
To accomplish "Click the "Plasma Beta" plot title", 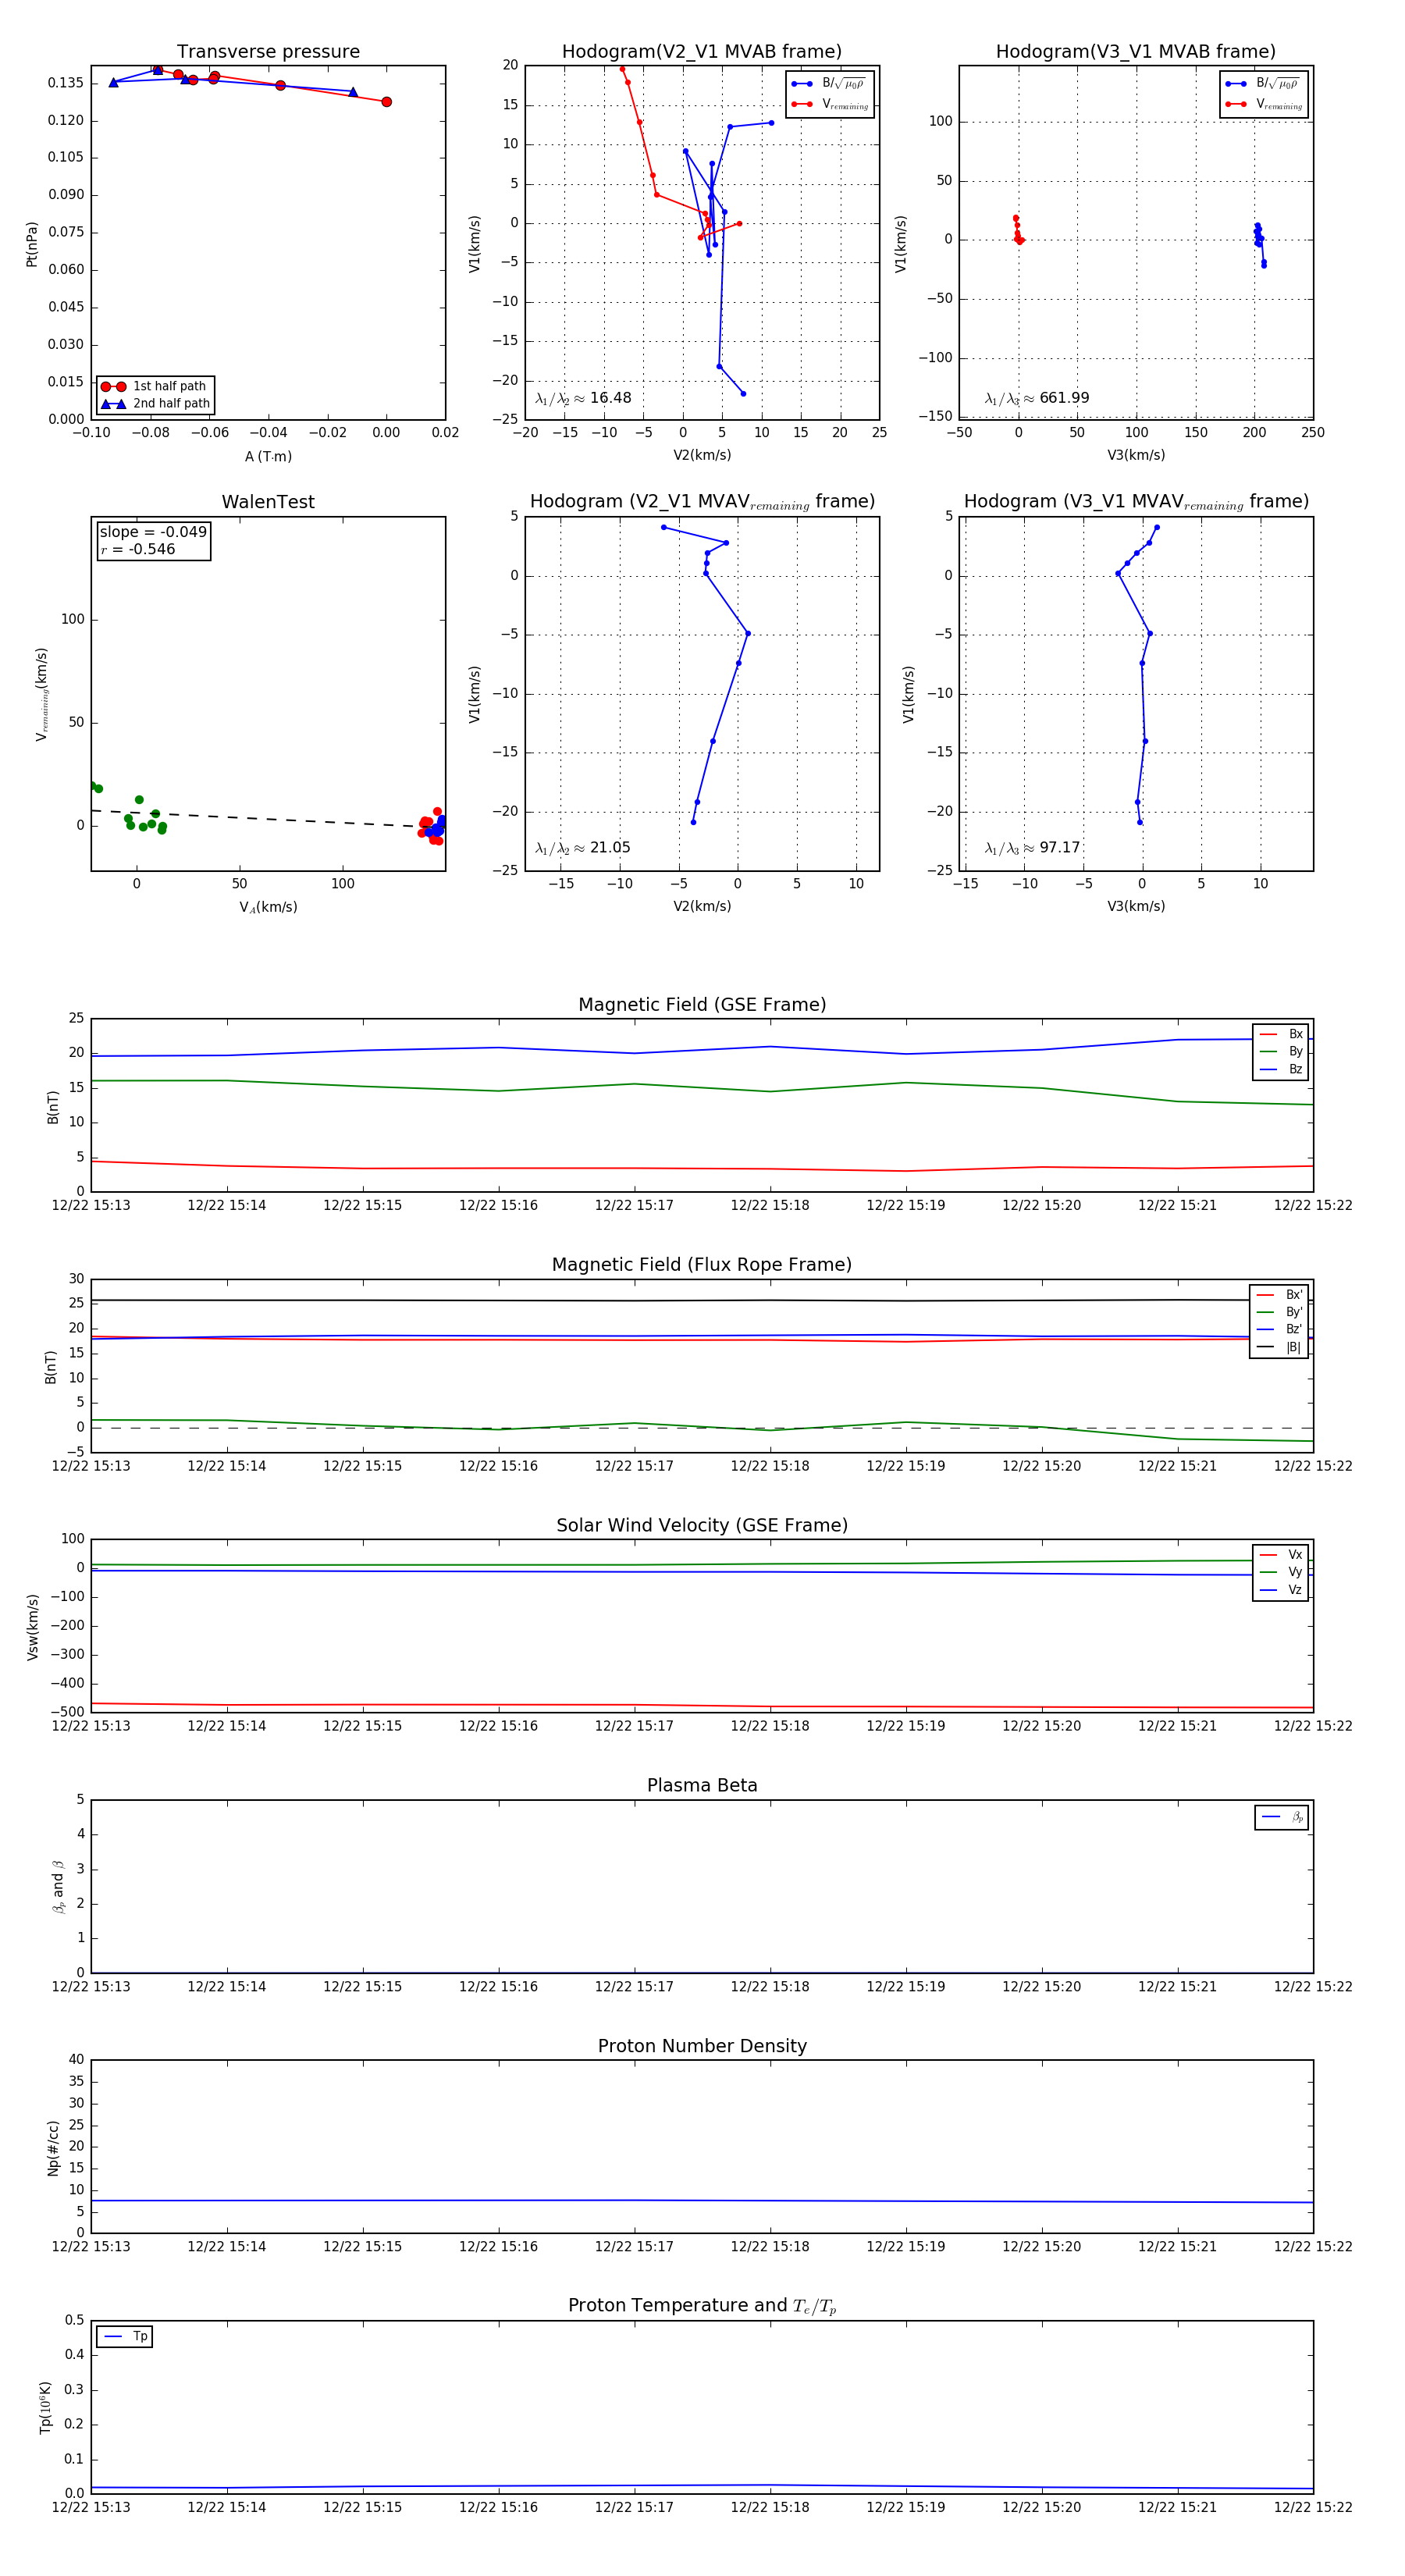I will (x=702, y=1786).
